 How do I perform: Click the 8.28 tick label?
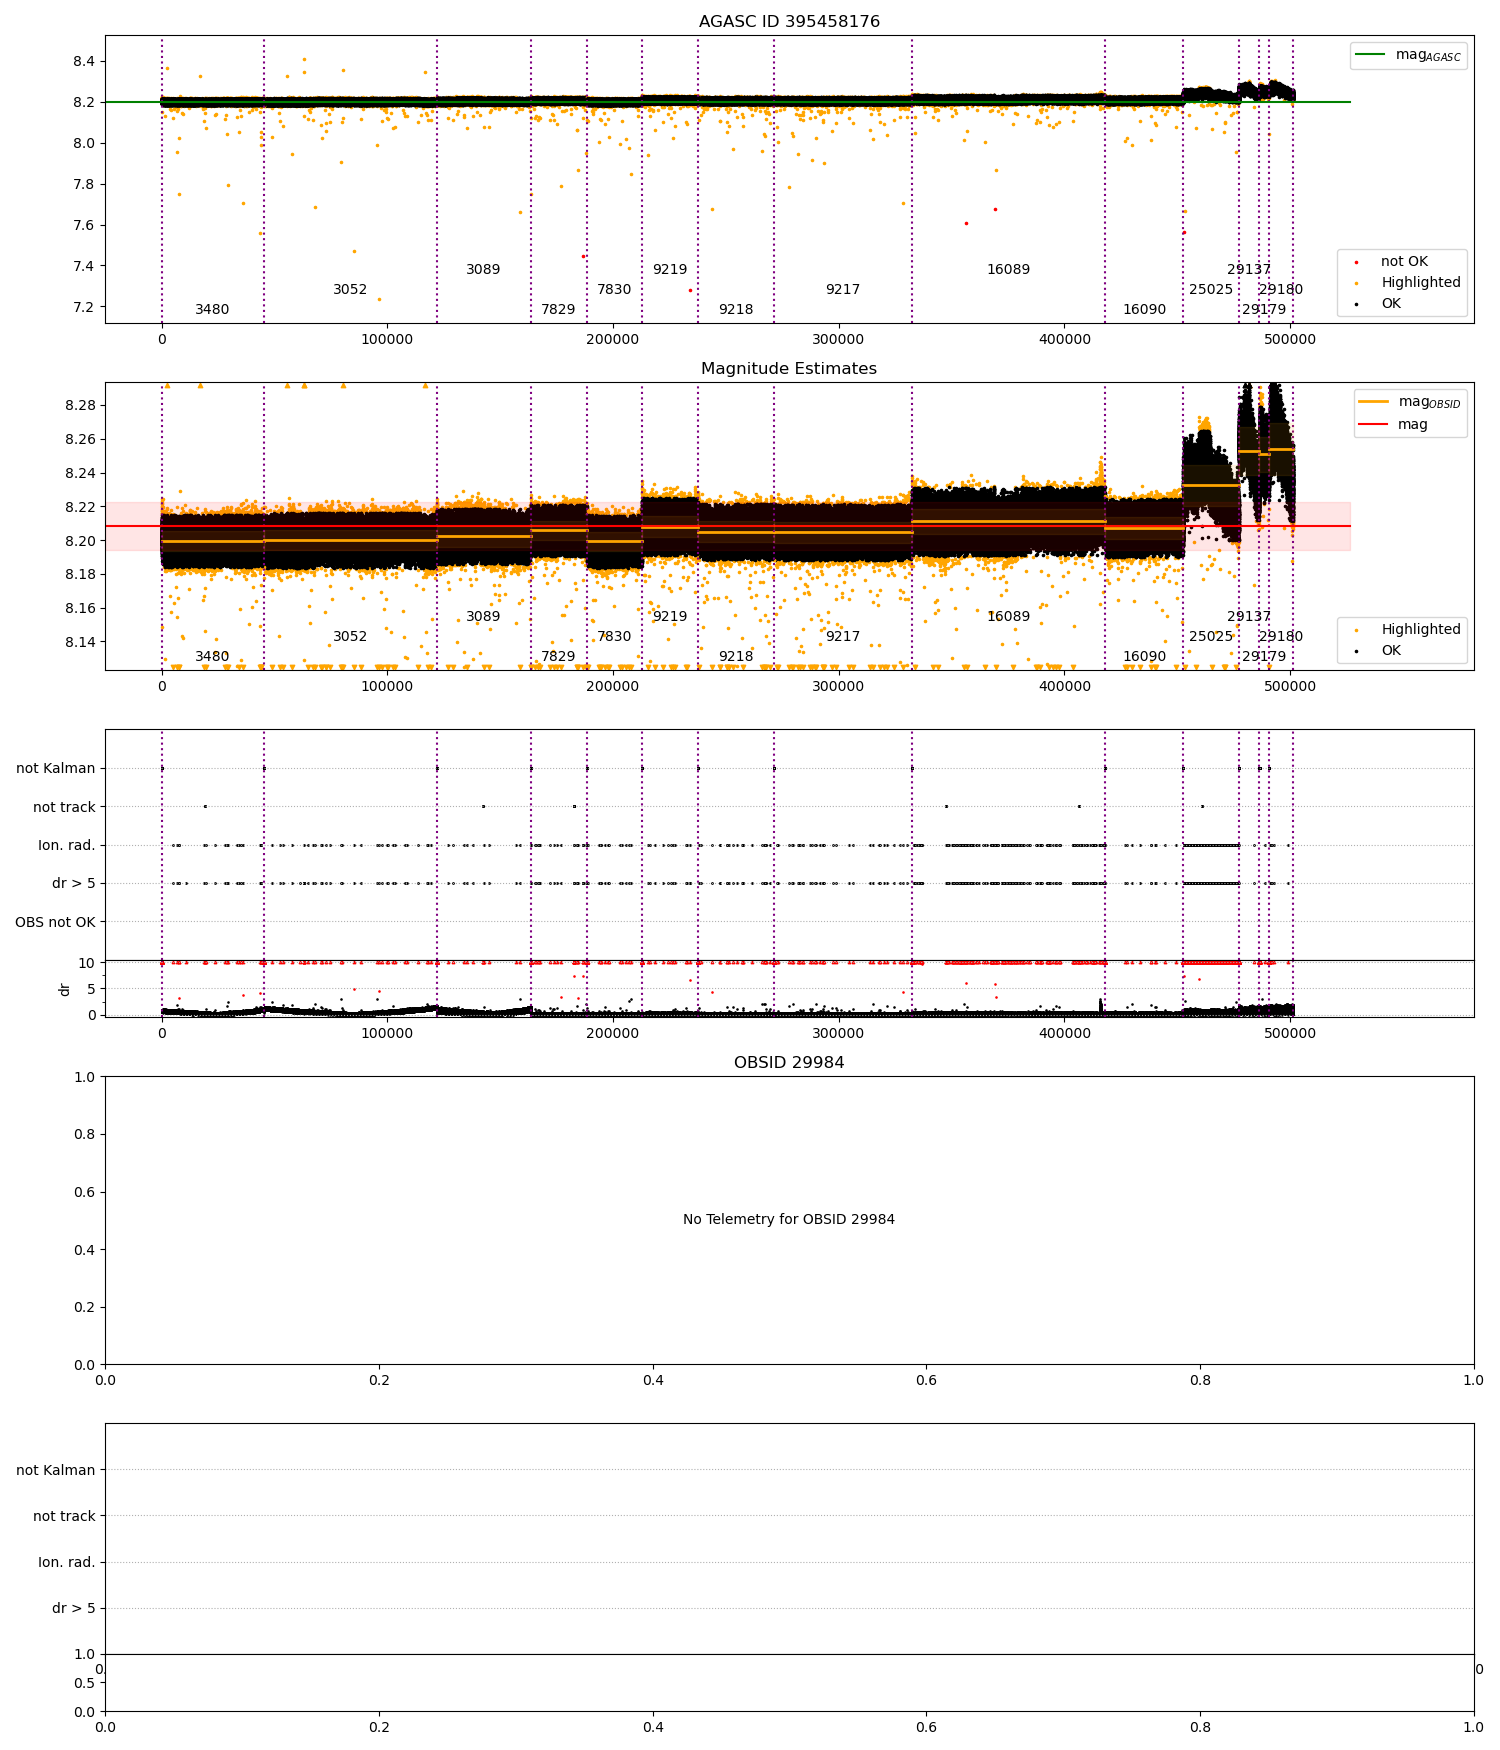(x=80, y=406)
